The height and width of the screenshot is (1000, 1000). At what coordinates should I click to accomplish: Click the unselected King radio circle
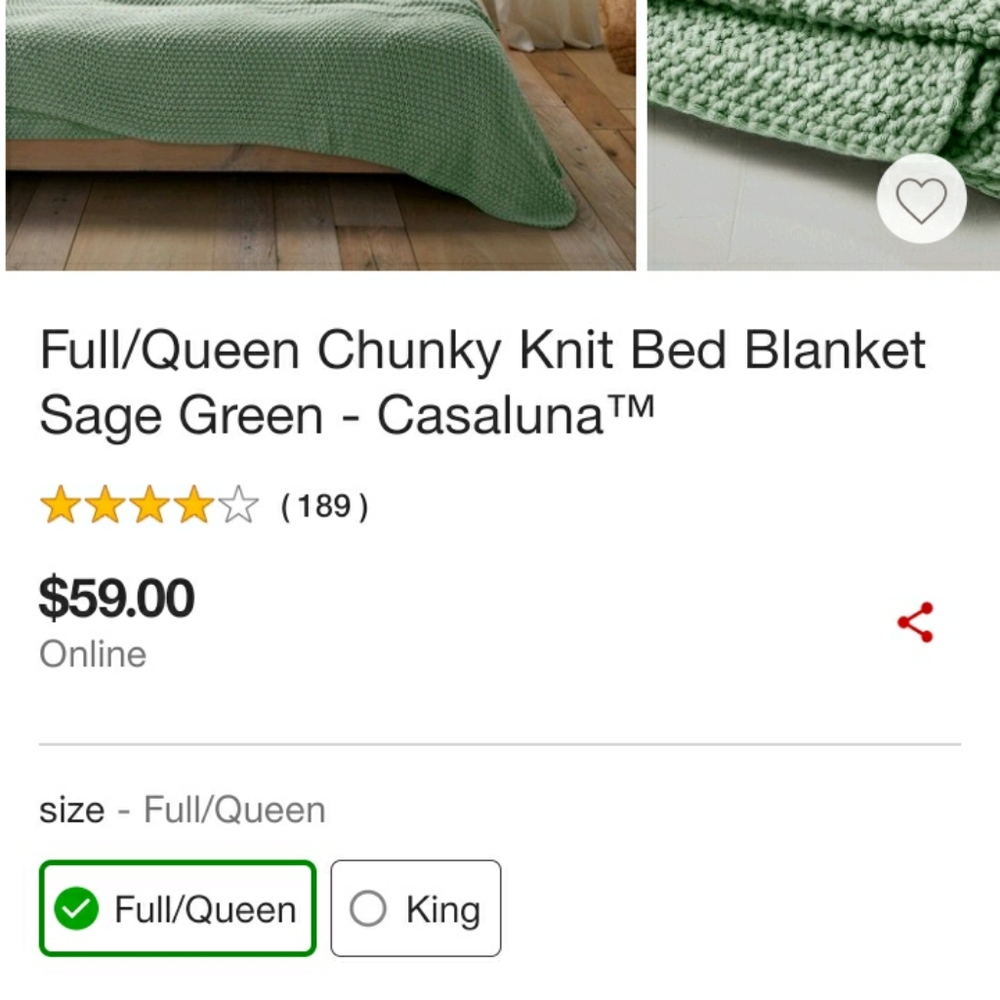(x=370, y=908)
